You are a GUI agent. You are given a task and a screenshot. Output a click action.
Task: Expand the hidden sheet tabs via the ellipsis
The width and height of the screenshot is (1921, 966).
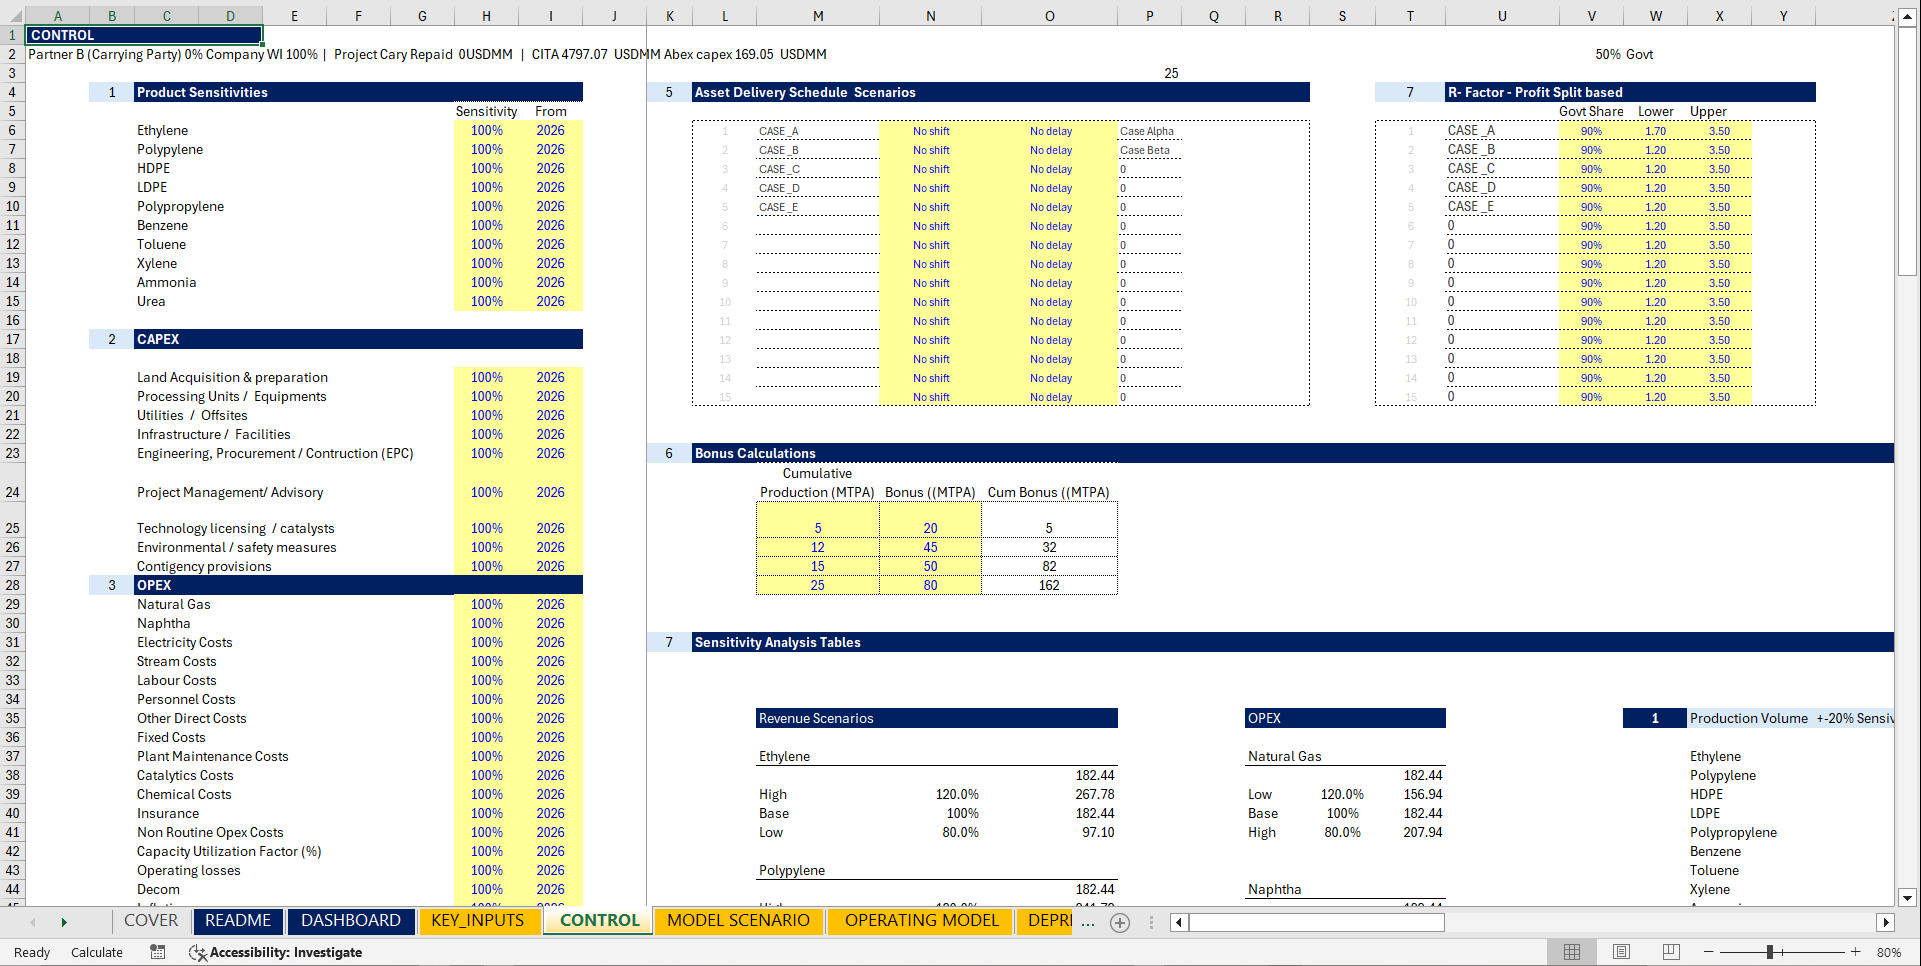tap(1088, 923)
